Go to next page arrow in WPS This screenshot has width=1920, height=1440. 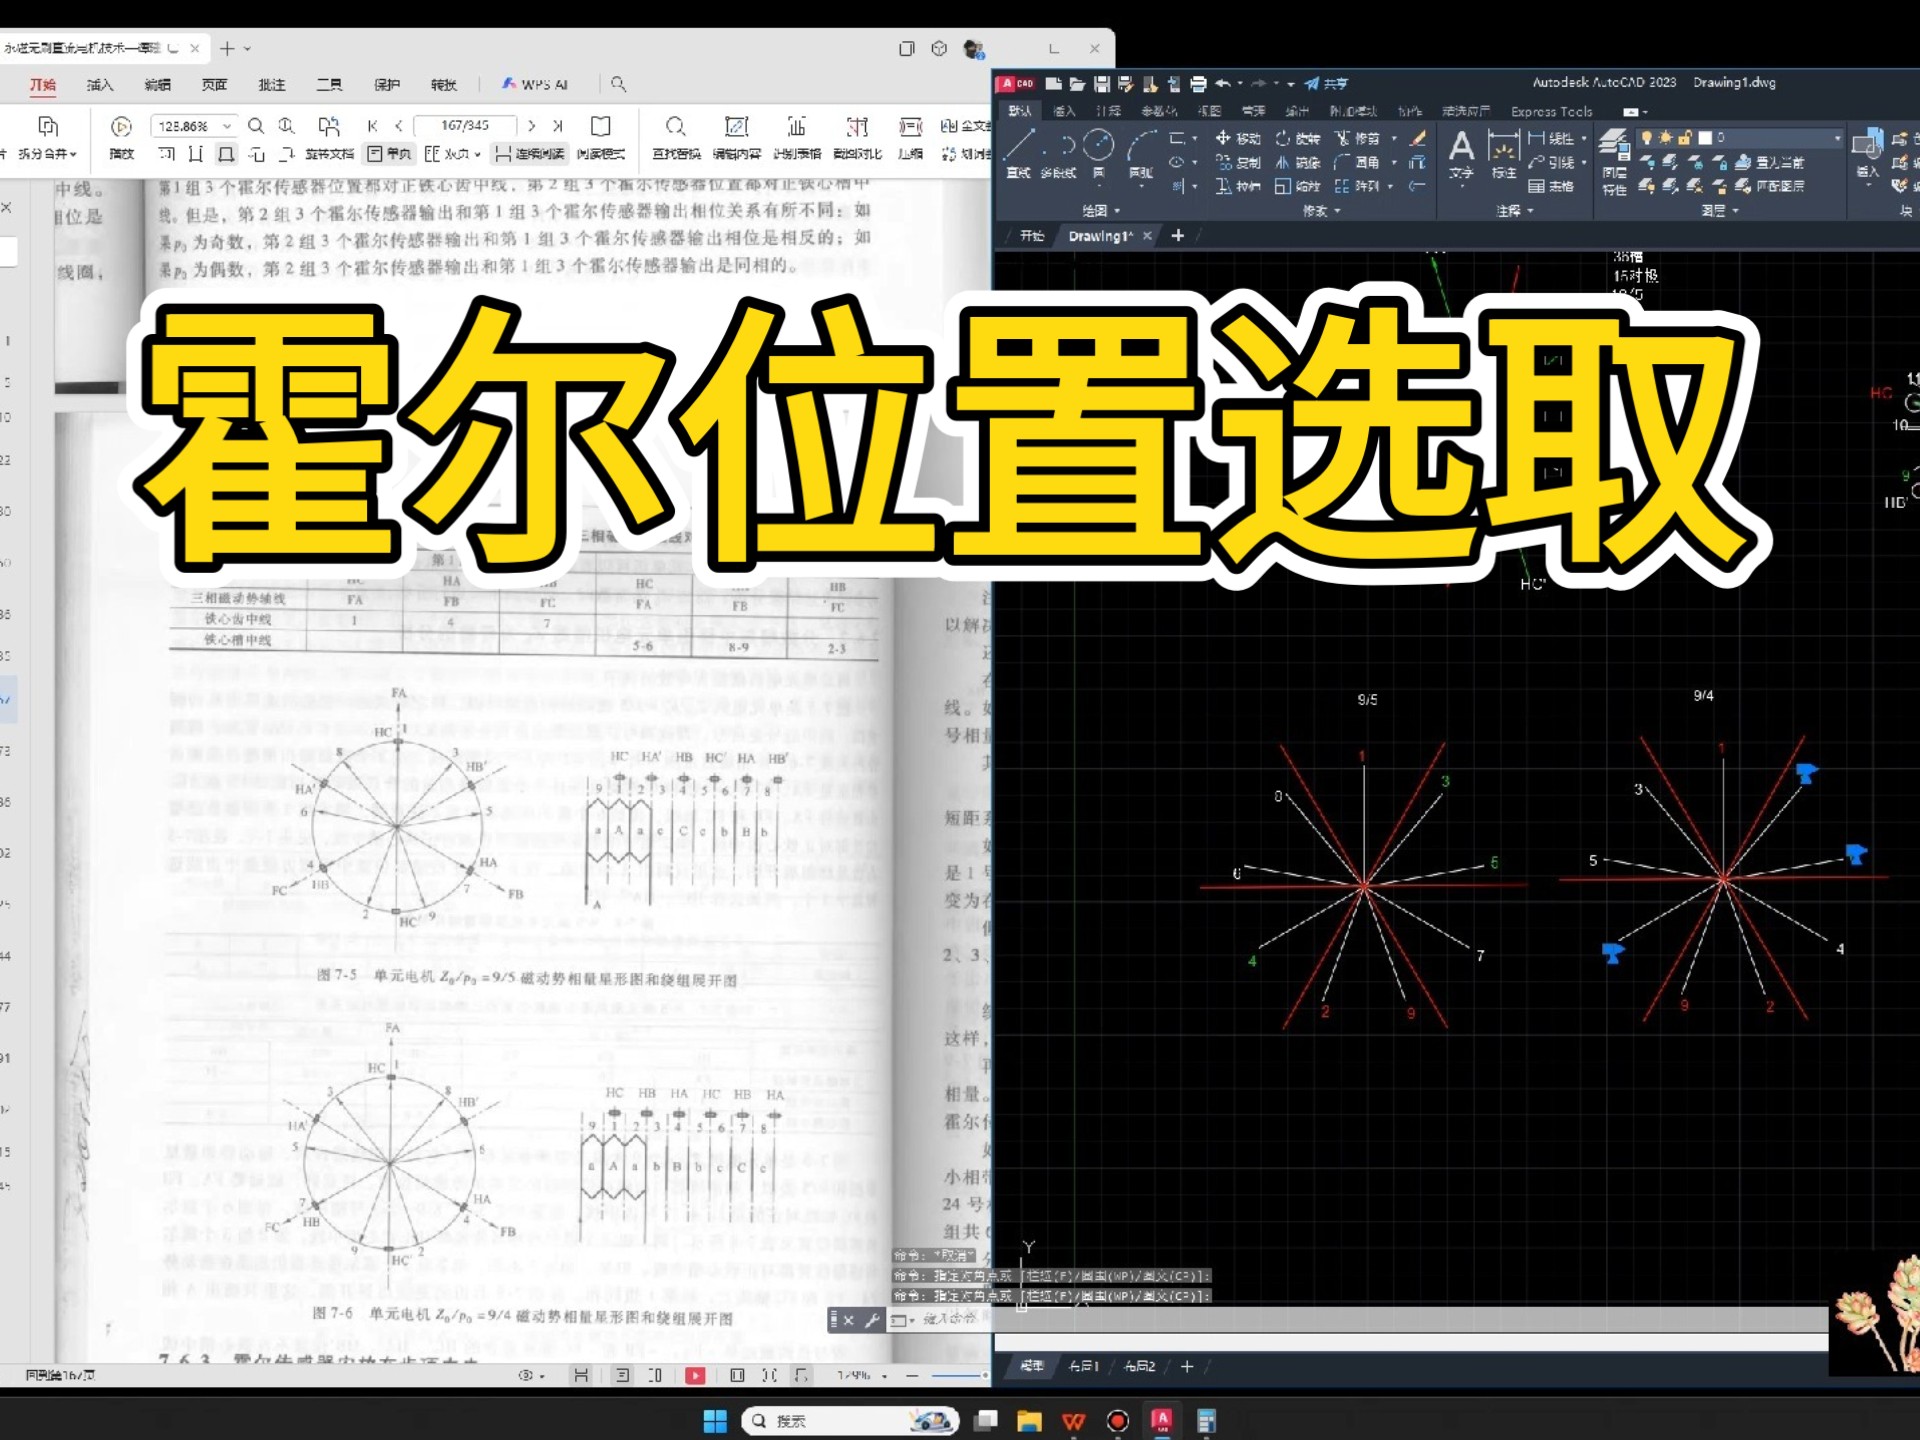pyautogui.click(x=531, y=126)
